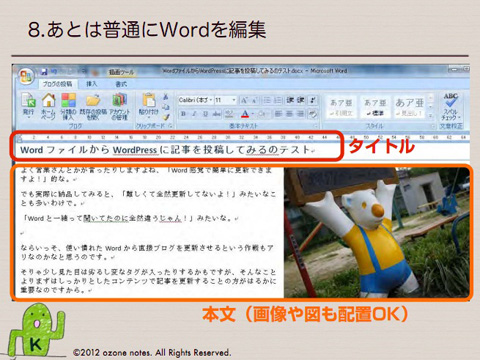Screen dimensions: 480x360
Task: Click the Cut scissors icon
Action: pos(166,97)
